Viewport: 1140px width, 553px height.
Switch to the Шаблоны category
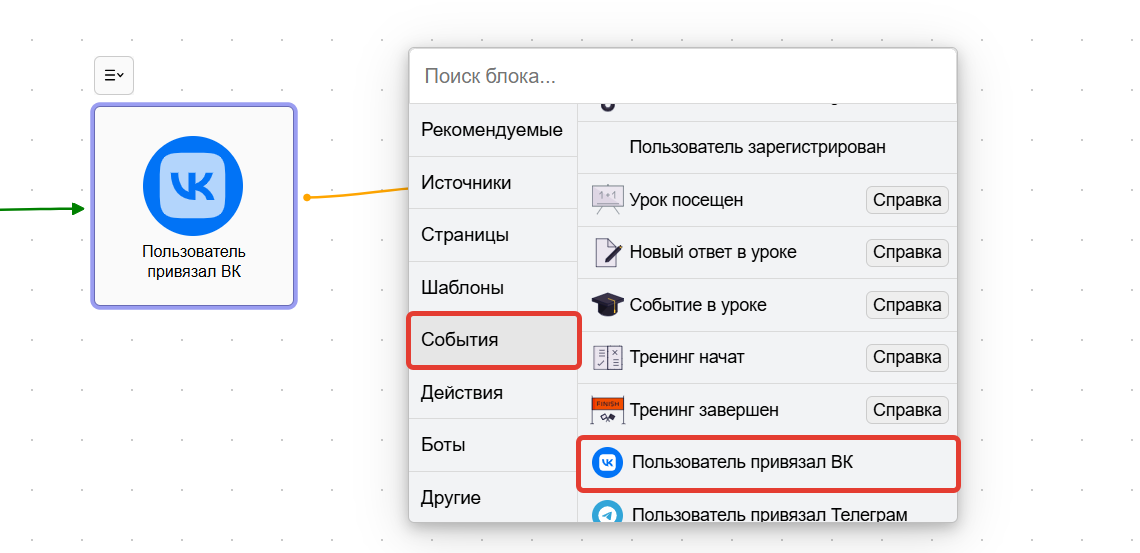492,288
